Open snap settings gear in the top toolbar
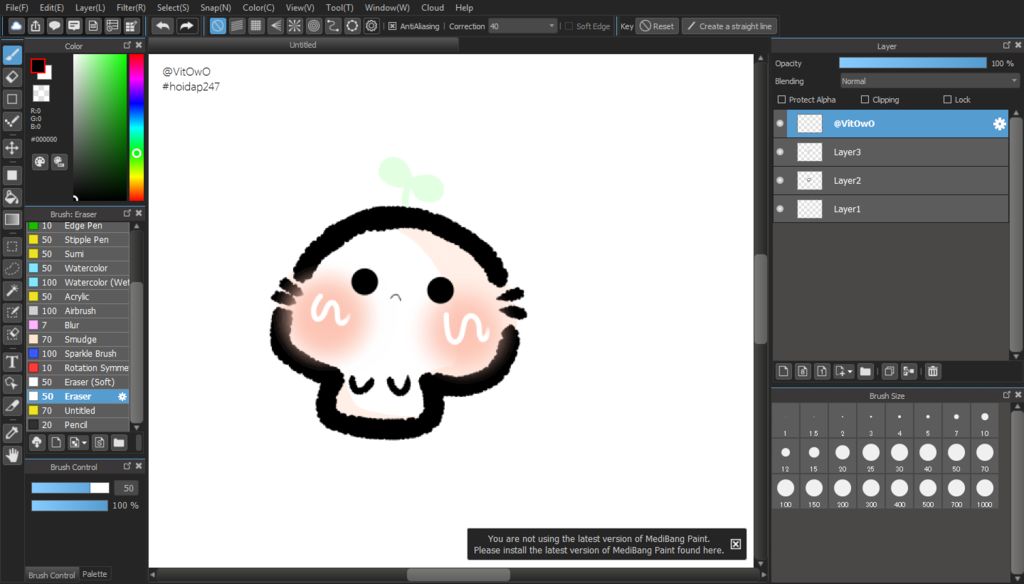The height and width of the screenshot is (584, 1024). point(372,26)
